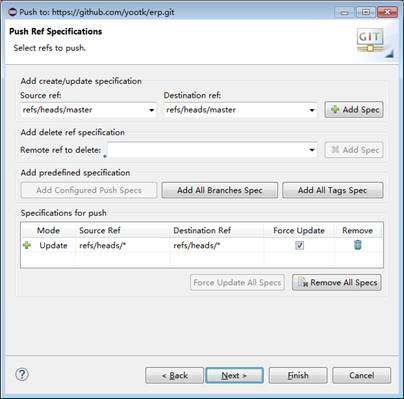Open the Destination ref dropdown
Viewport: 404px width, 399px height.
pos(312,110)
